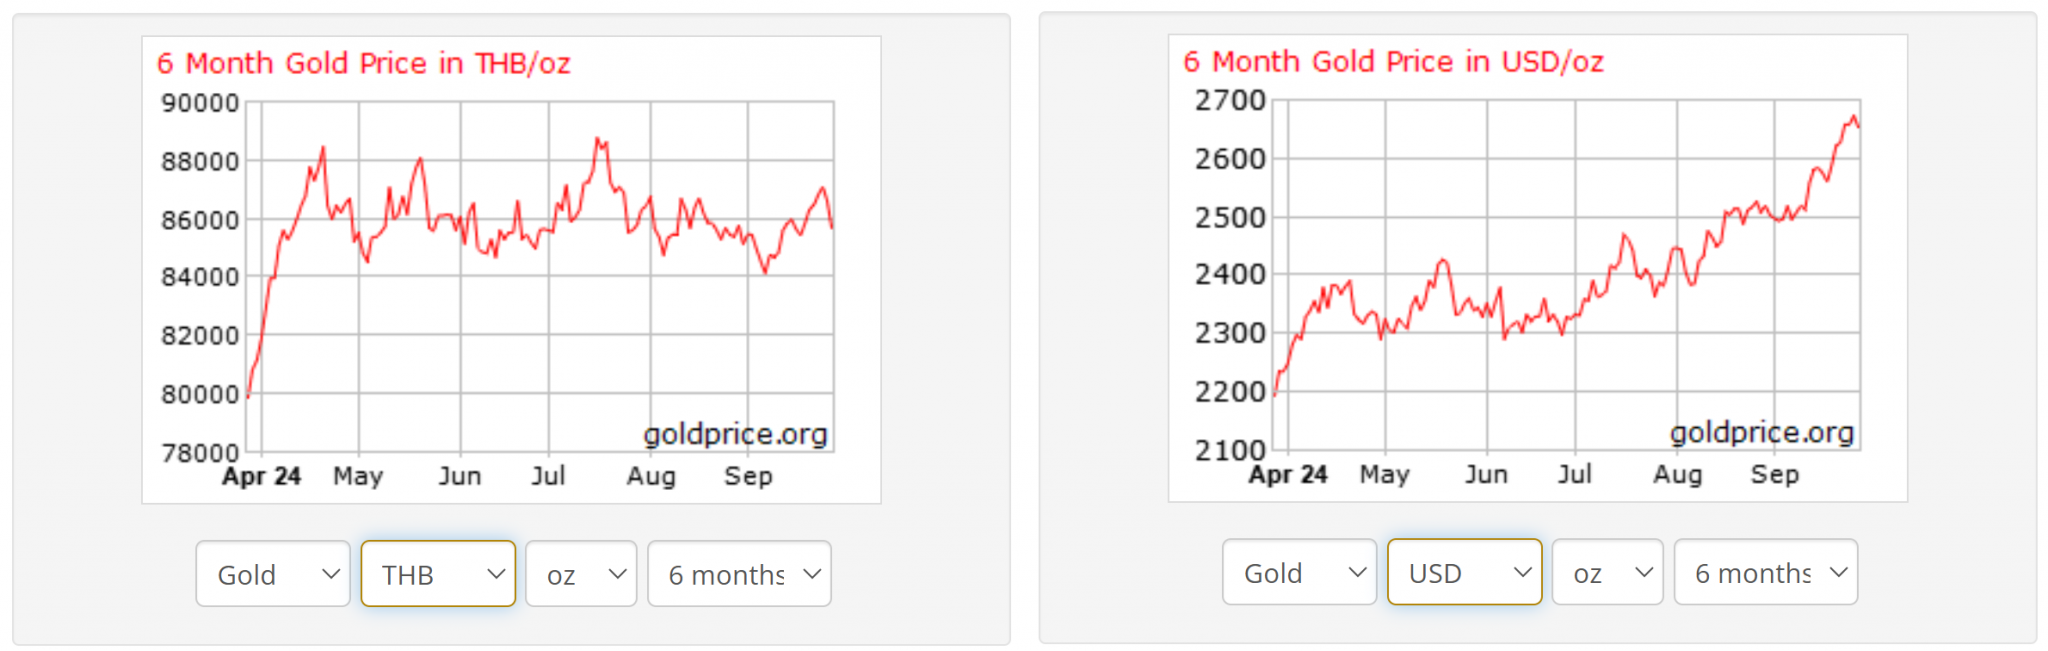This screenshot has height=651, width=2048.
Task: Click the USD gold price chart image
Action: point(1538,268)
